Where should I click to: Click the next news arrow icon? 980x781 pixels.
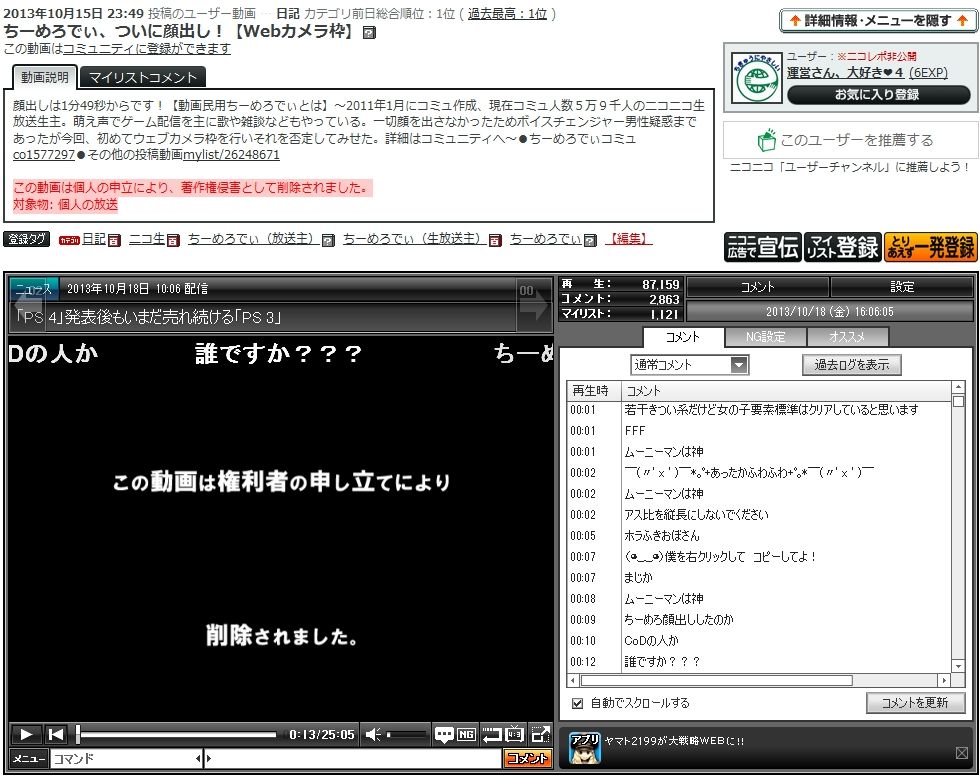pos(533,306)
